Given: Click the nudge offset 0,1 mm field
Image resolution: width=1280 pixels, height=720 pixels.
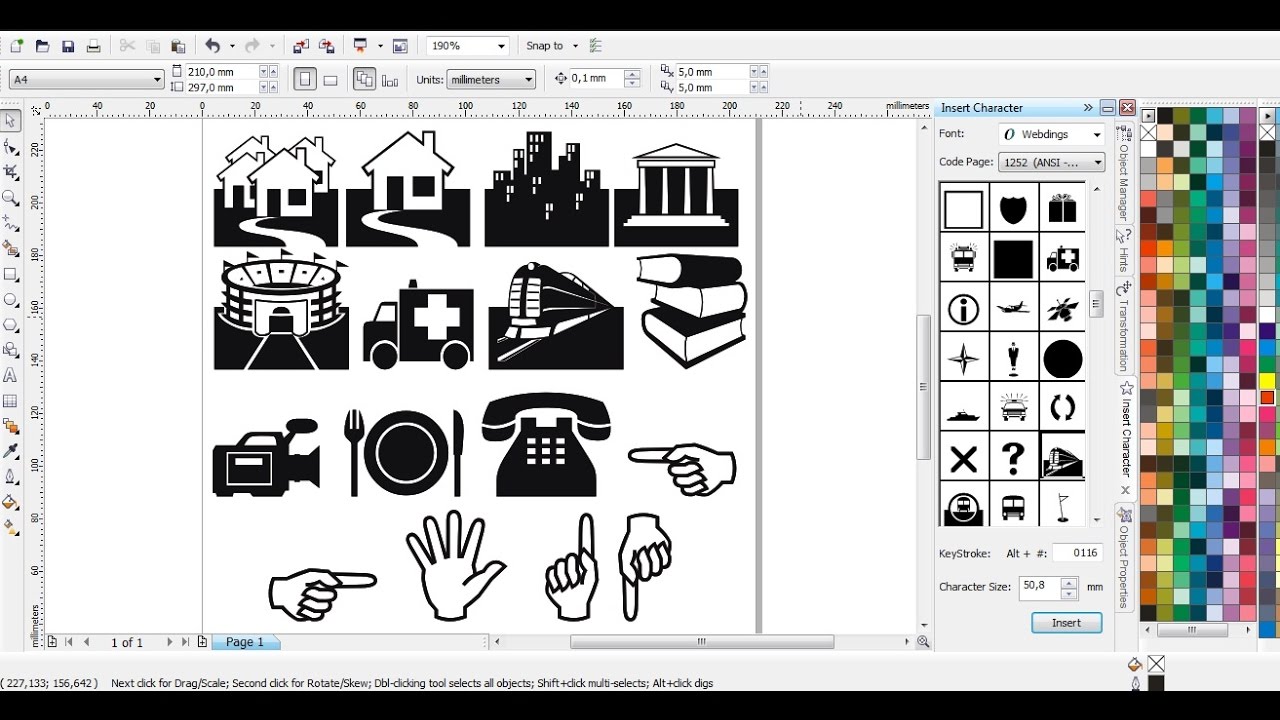Looking at the screenshot, I should pos(596,78).
